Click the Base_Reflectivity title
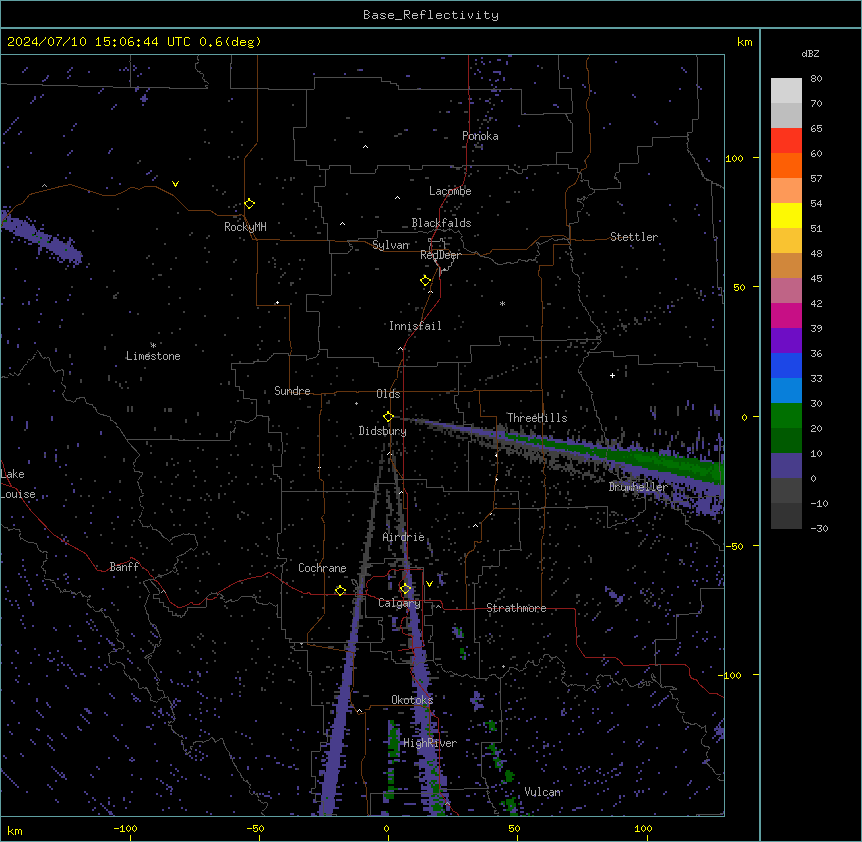The height and width of the screenshot is (842, 862). pos(431,15)
